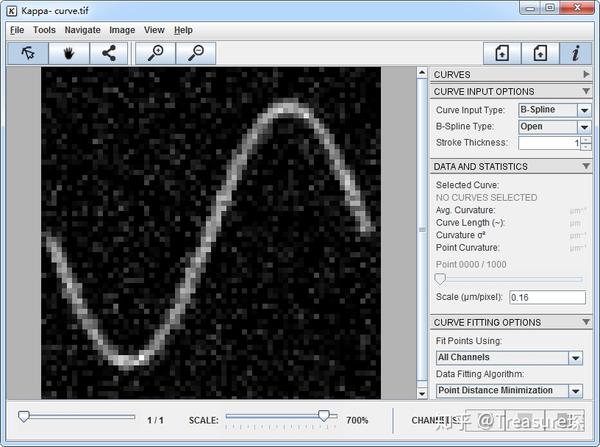600x447 pixels.
Task: Zoom in with magnifier plus icon
Action: click(156, 53)
